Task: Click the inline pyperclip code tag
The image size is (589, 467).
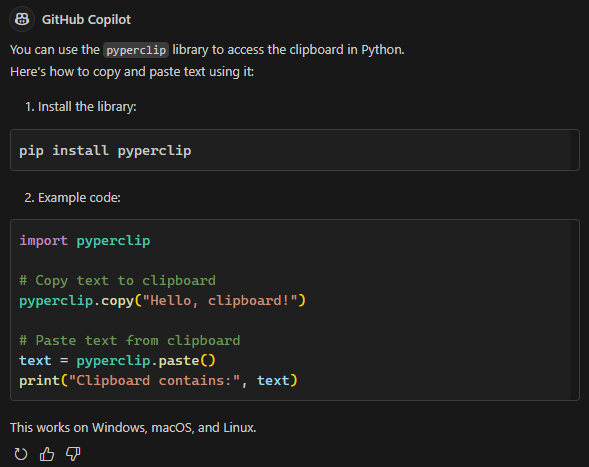Action: (x=136, y=50)
